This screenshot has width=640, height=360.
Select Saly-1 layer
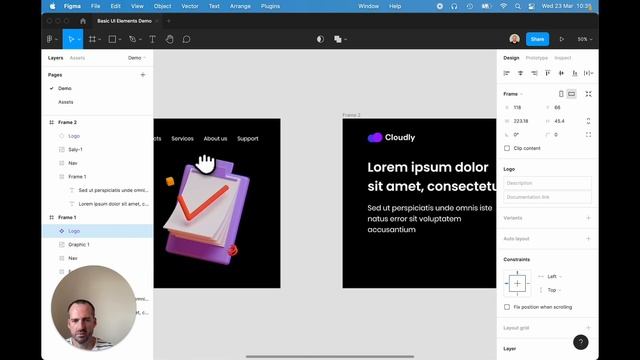tap(75, 149)
